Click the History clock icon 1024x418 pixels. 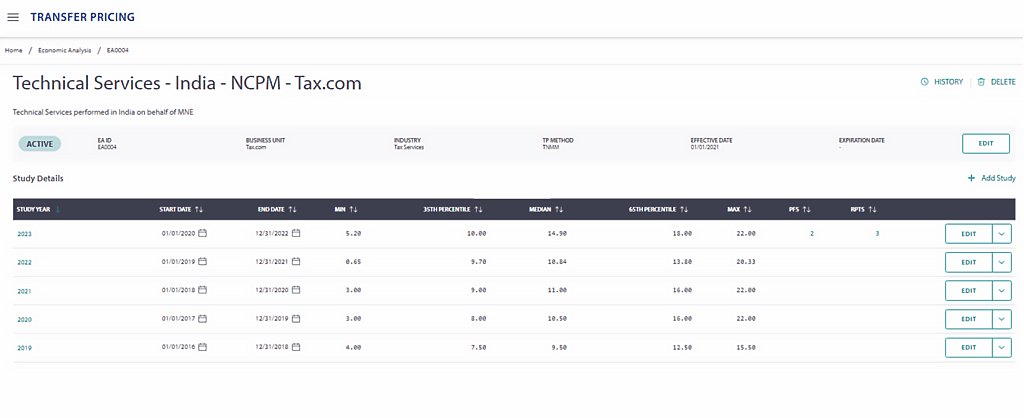click(924, 82)
